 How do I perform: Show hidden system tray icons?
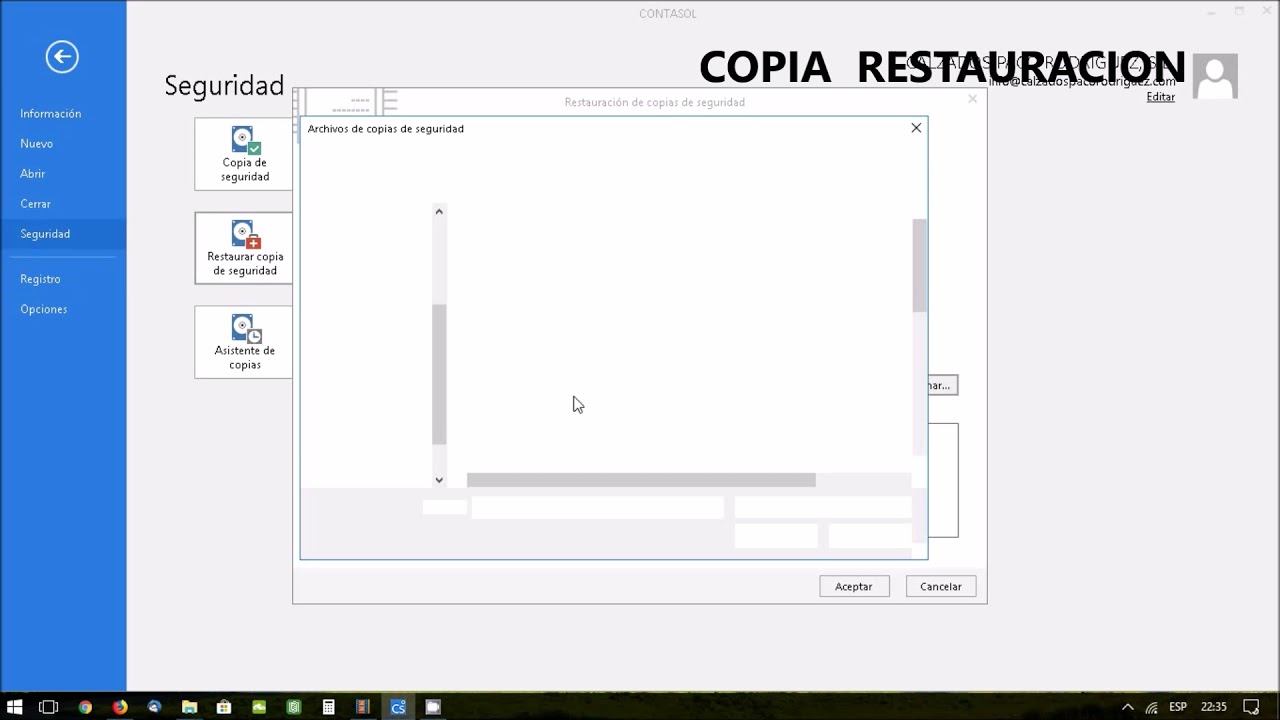(1128, 707)
